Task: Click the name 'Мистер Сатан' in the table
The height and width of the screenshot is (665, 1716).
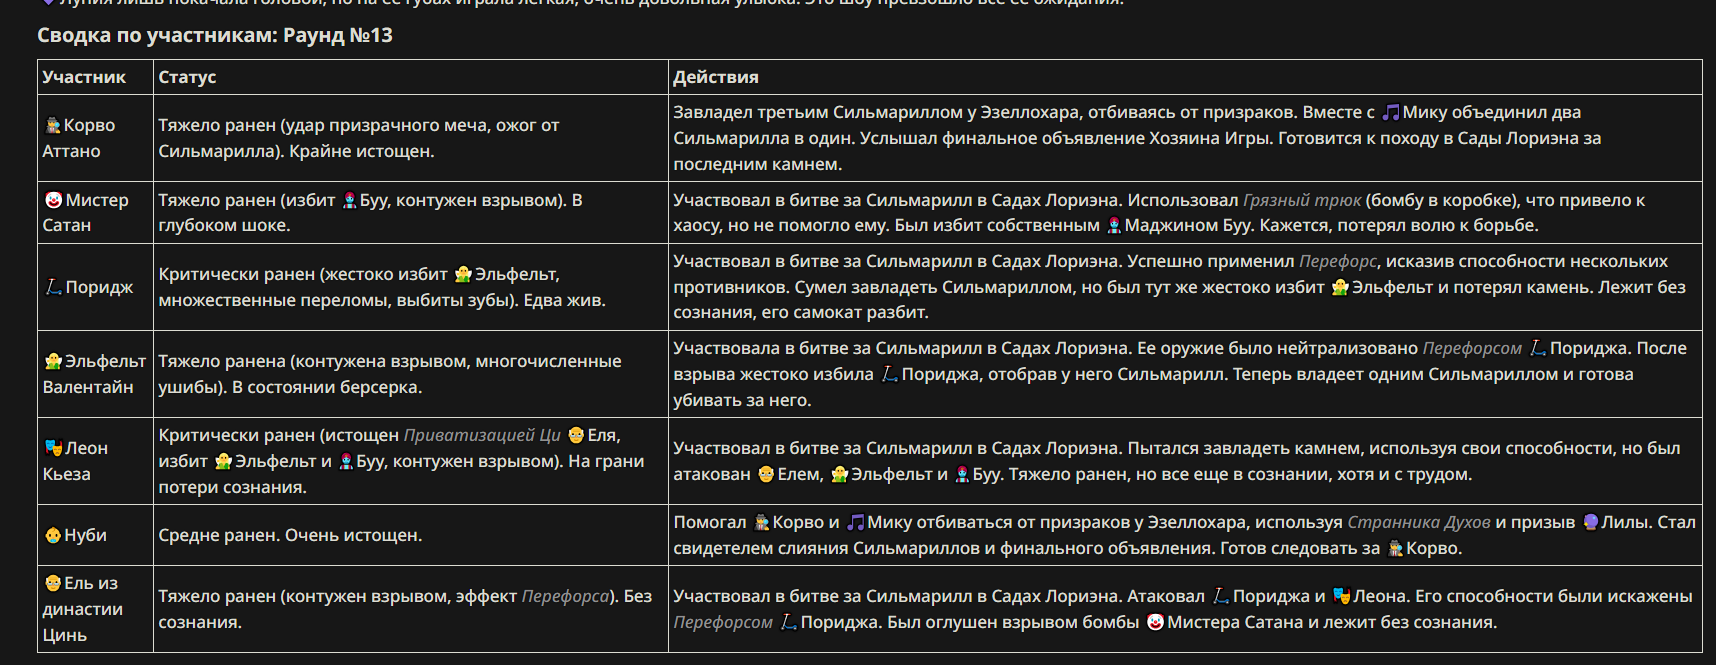Action: click(x=86, y=212)
